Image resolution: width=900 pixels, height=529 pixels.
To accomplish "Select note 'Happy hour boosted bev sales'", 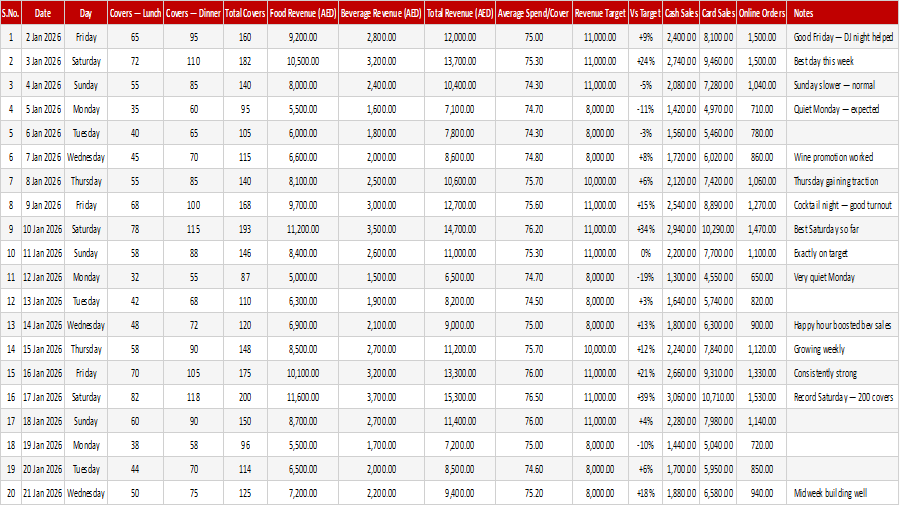I will pyautogui.click(x=843, y=325).
